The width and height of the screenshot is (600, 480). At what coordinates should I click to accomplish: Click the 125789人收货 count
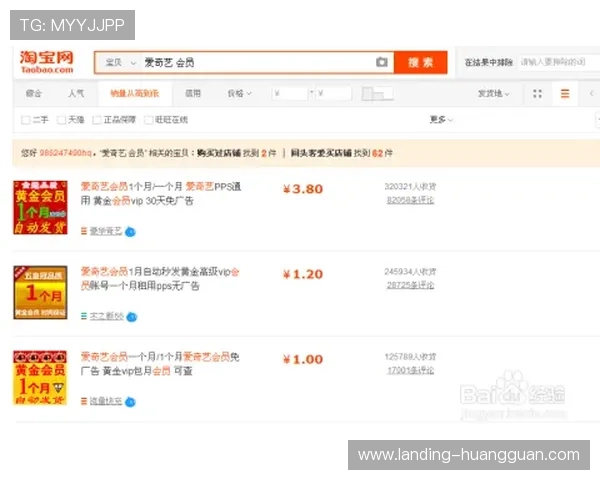410,356
